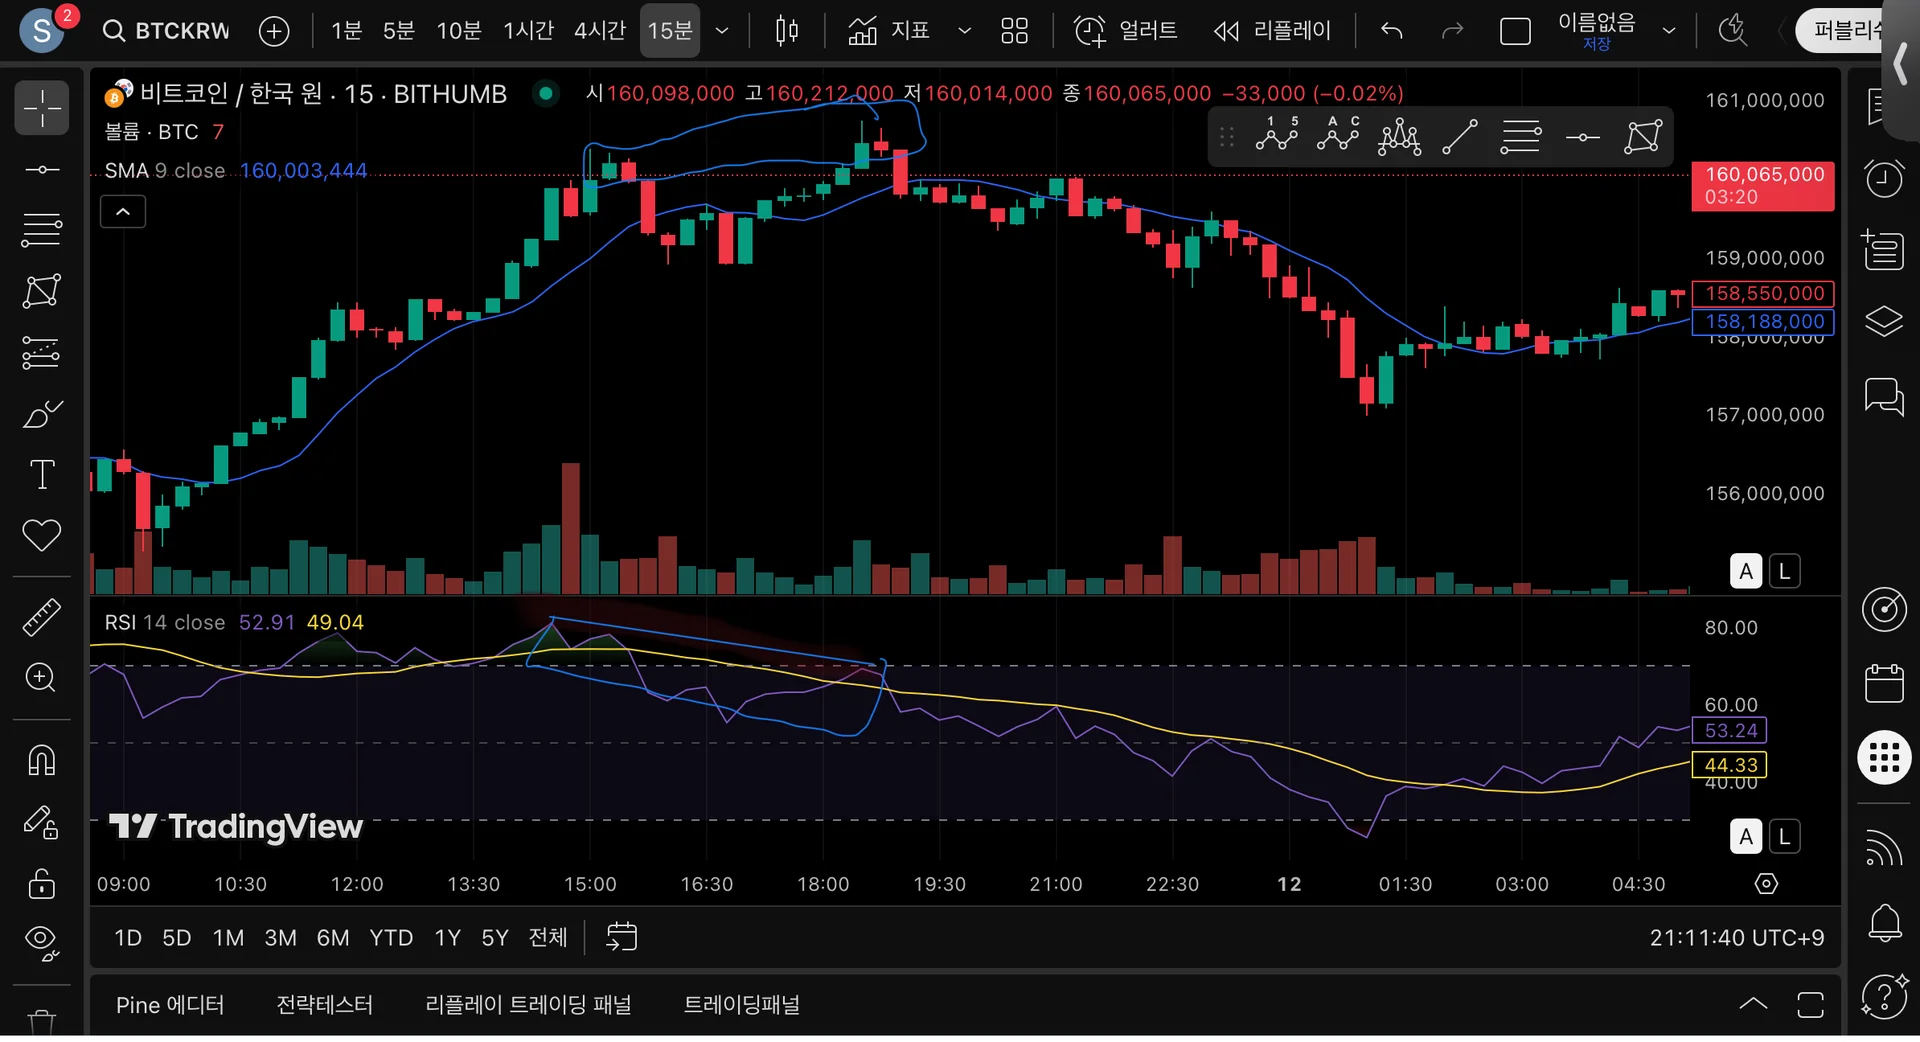The width and height of the screenshot is (1920, 1042).
Task: Open the quick search lightning icon
Action: (1732, 31)
